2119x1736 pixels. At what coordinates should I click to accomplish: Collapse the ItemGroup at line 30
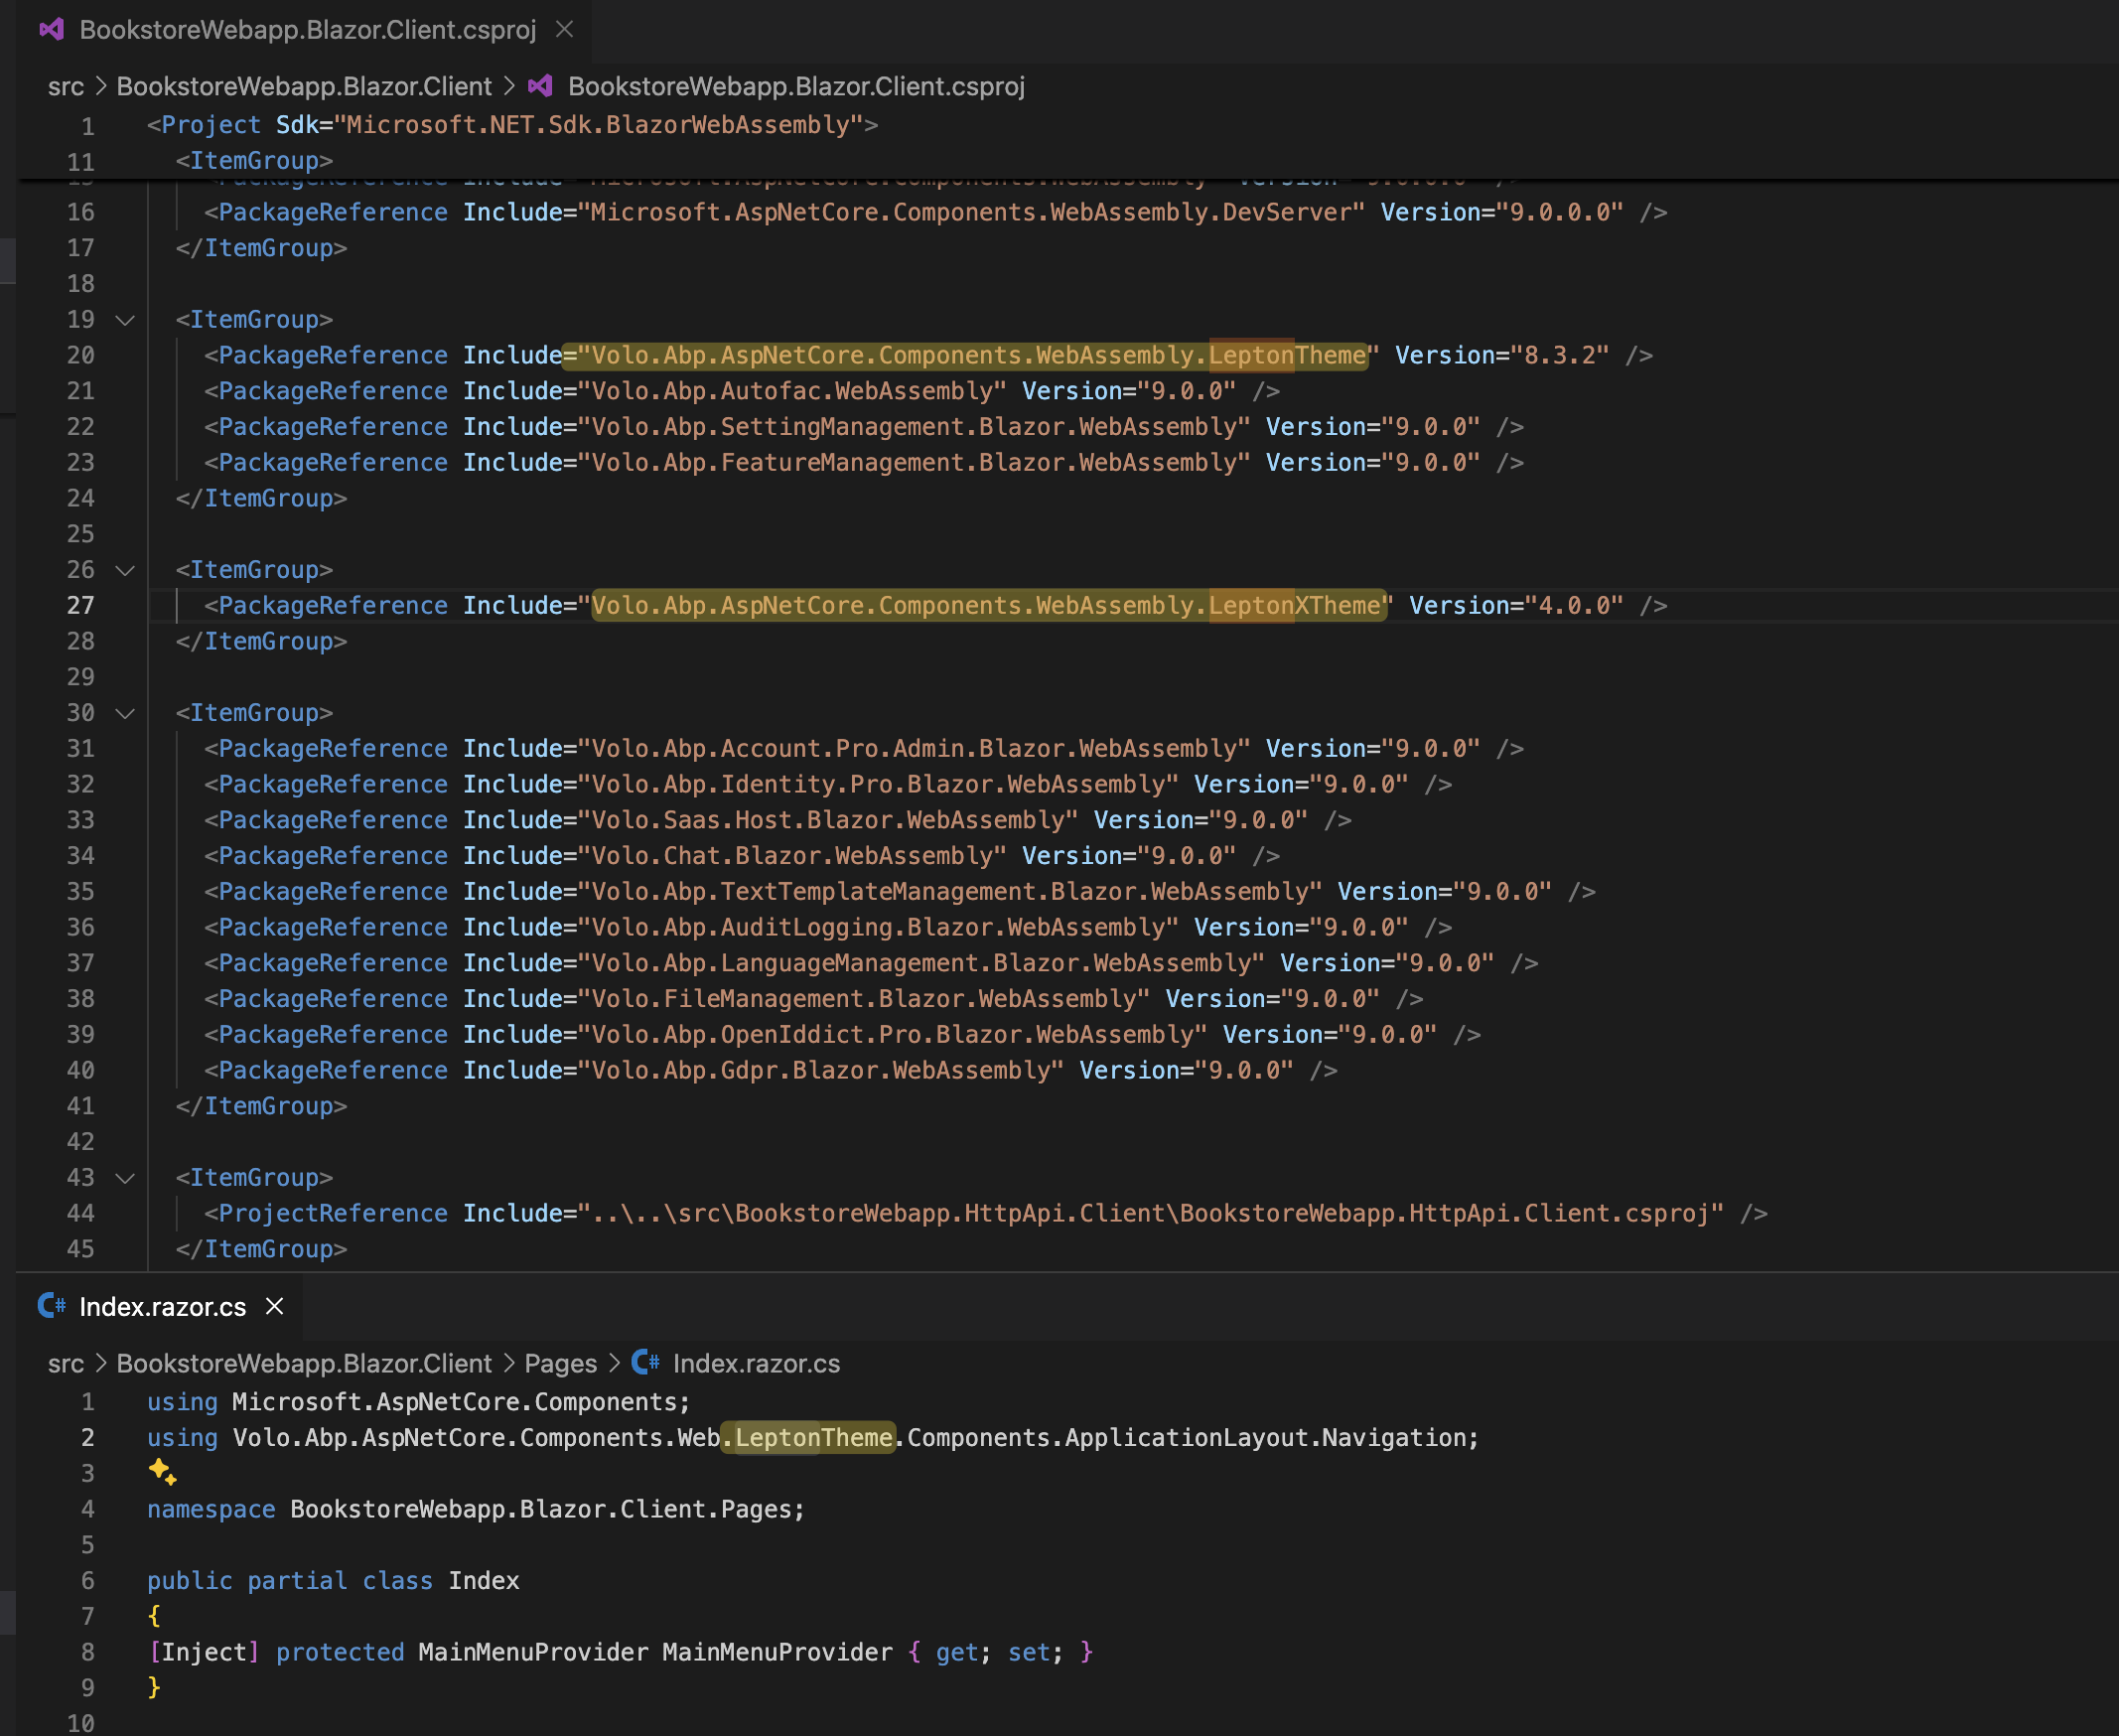pos(125,713)
